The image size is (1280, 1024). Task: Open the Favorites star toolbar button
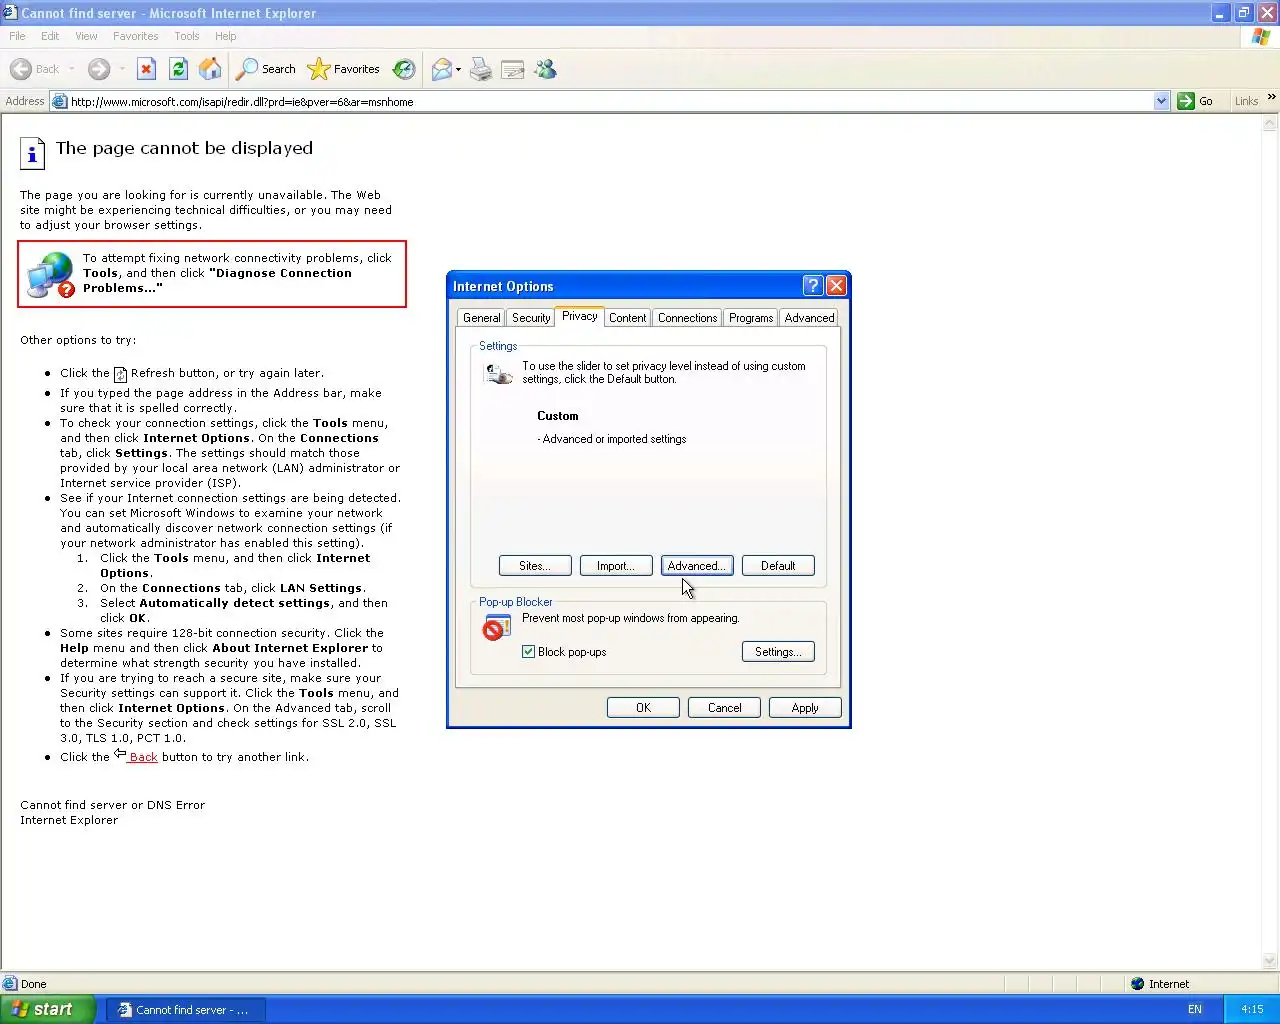click(x=344, y=69)
